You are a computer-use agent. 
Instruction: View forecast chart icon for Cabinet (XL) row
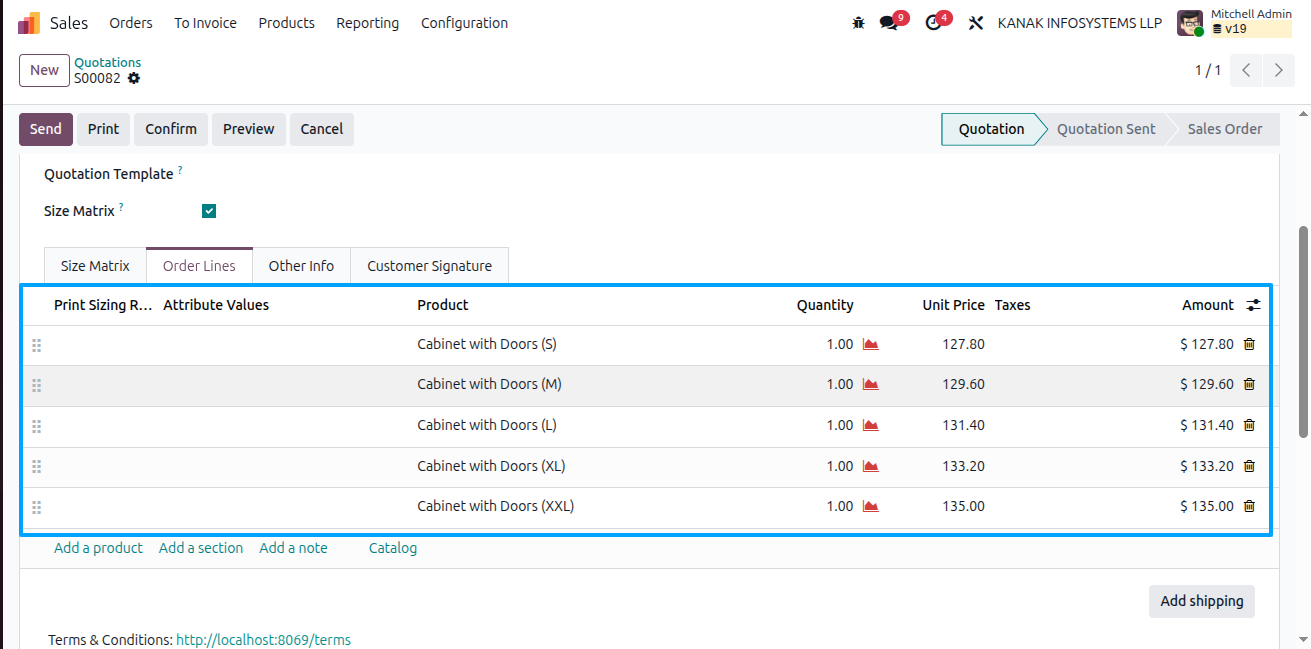[x=870, y=466]
